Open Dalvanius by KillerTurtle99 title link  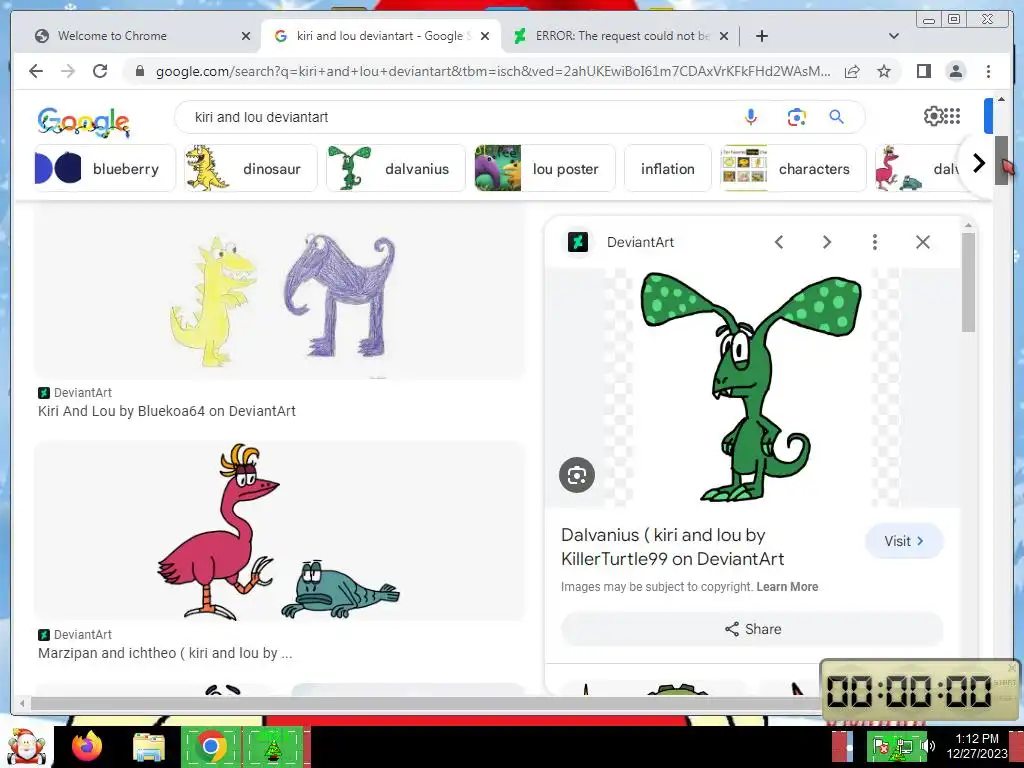tap(673, 547)
